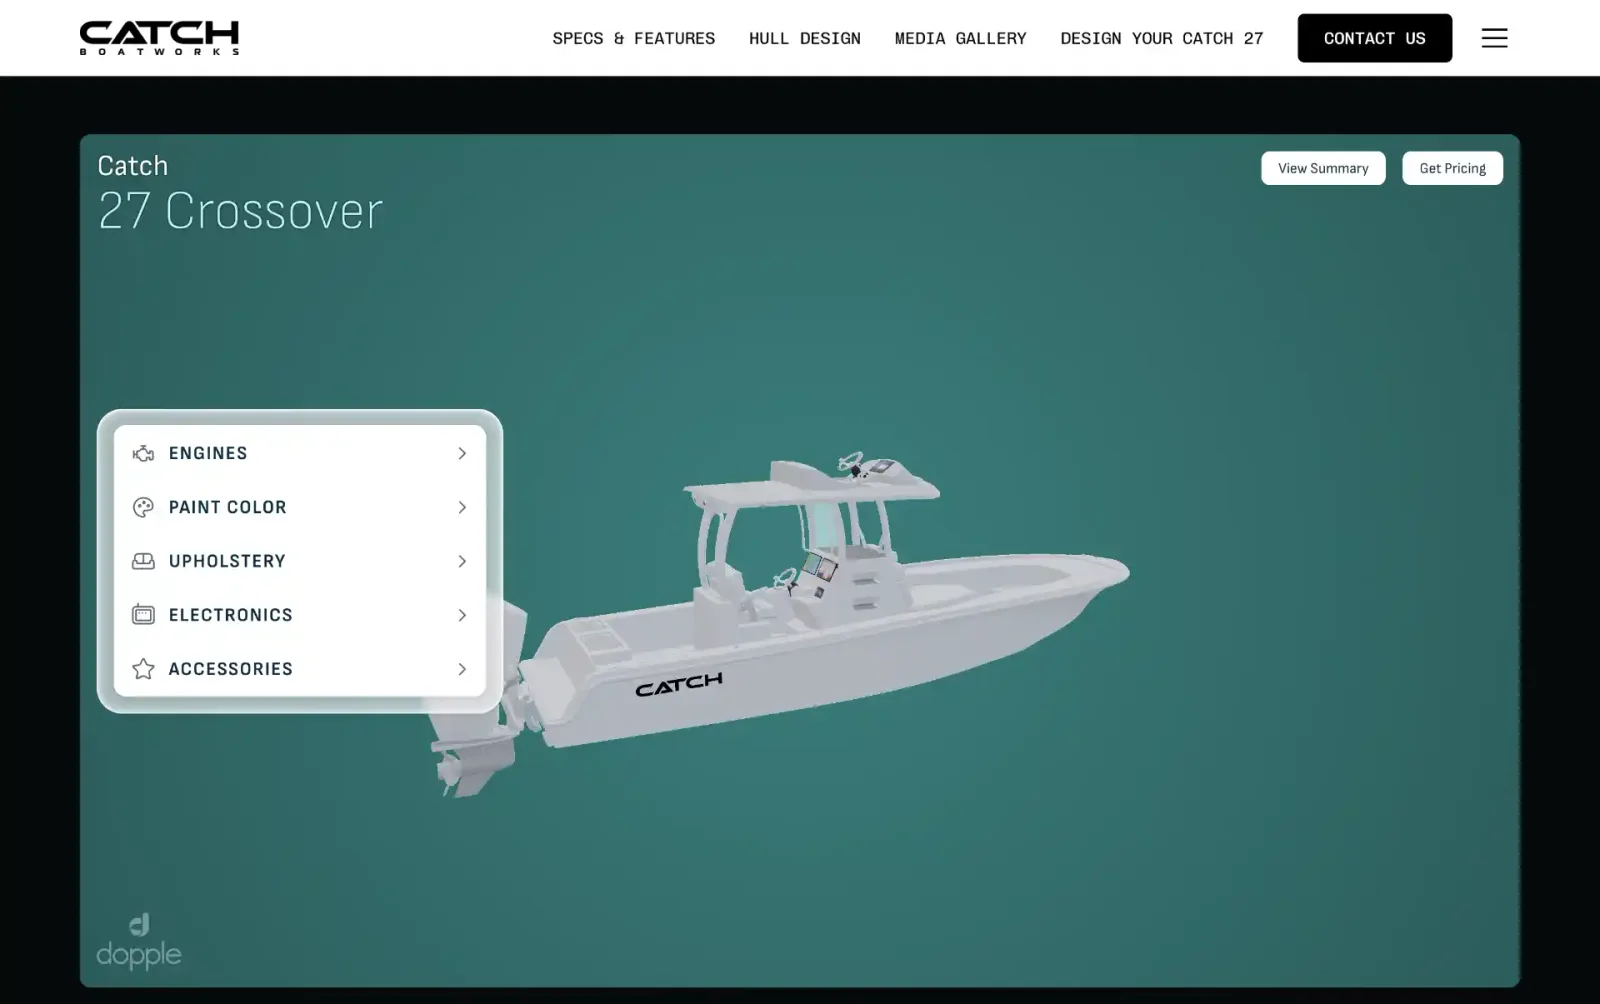Open the hamburger menu icon

click(x=1494, y=38)
